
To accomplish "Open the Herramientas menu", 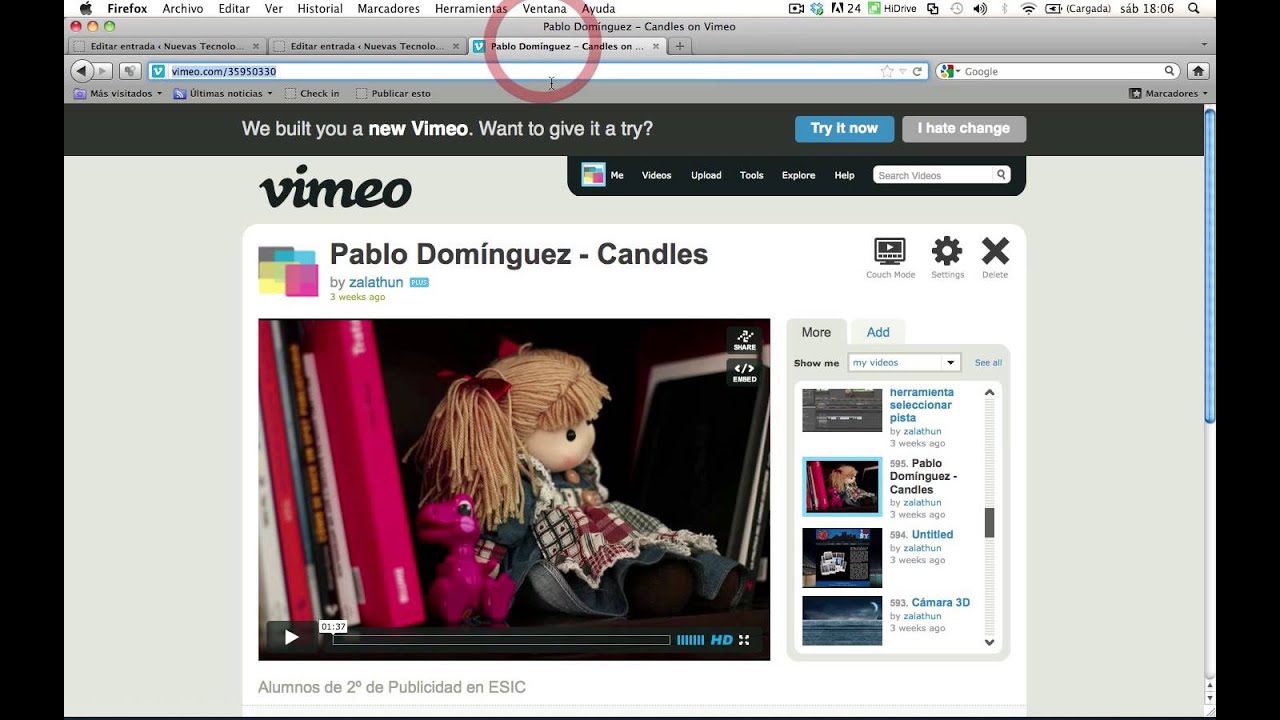I will pyautogui.click(x=471, y=8).
